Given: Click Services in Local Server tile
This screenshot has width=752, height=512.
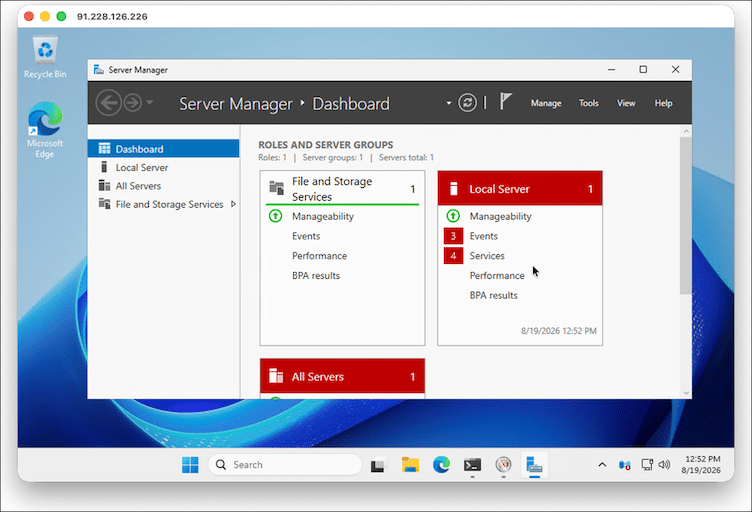Looking at the screenshot, I should tap(487, 256).
